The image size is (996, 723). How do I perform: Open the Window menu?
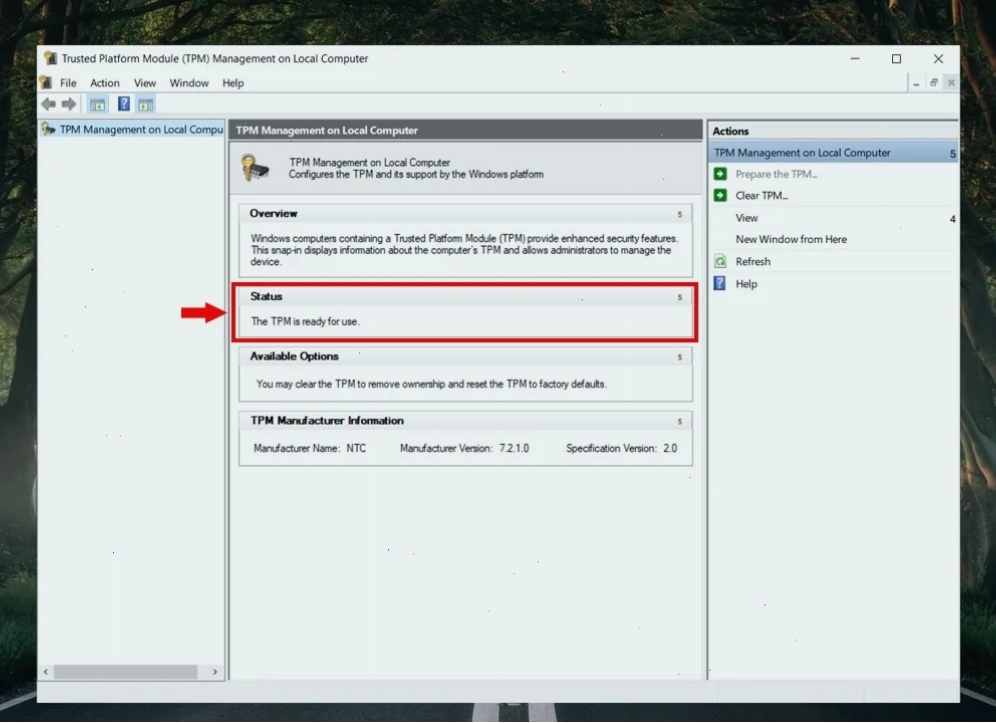(x=189, y=83)
